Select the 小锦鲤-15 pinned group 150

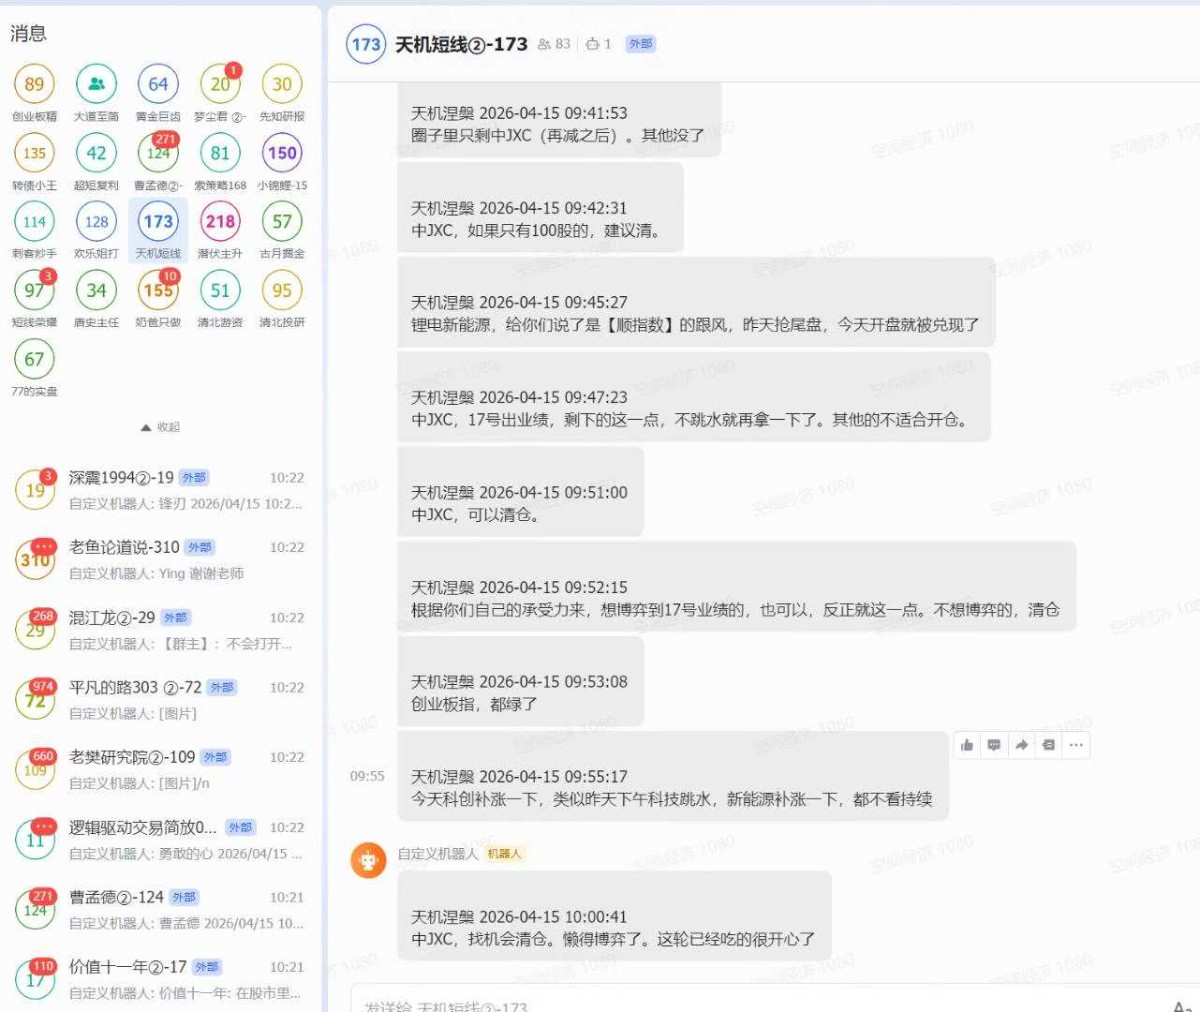pyautogui.click(x=282, y=154)
